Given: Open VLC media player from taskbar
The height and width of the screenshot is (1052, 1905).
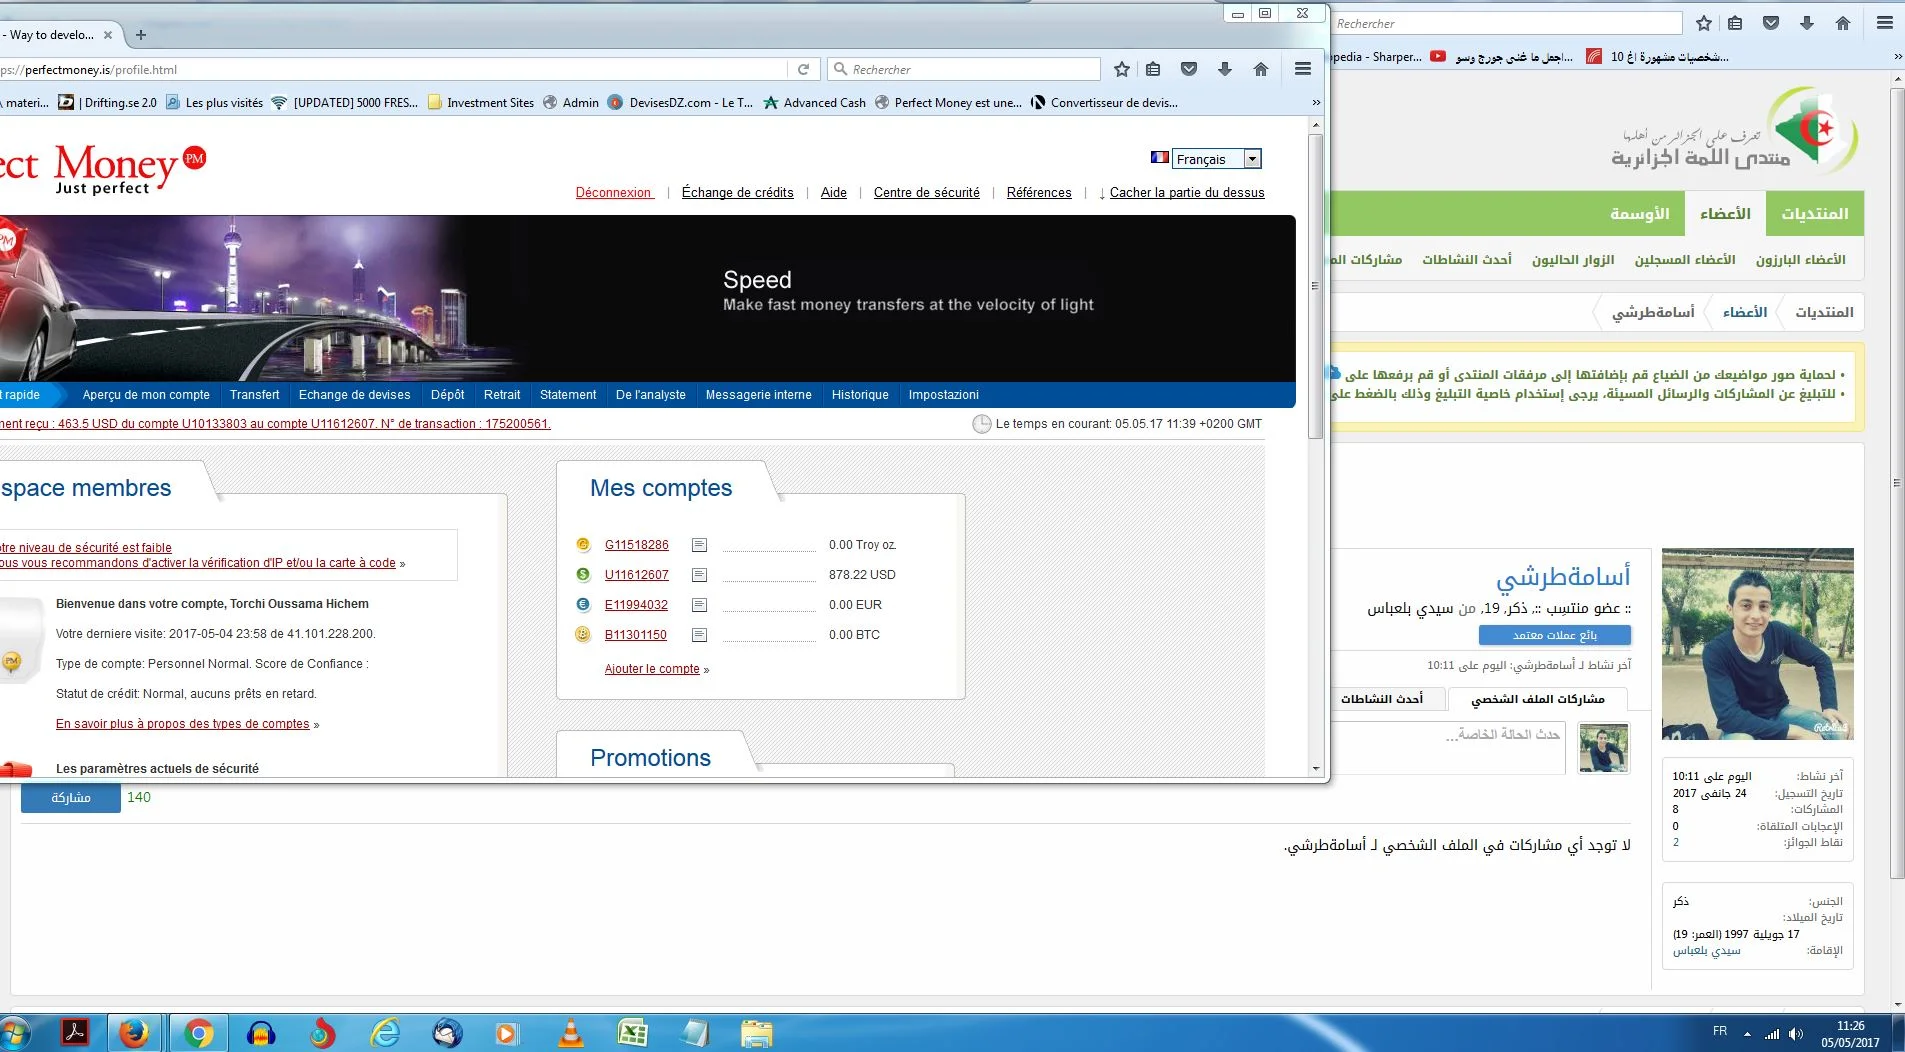Looking at the screenshot, I should pyautogui.click(x=570, y=1033).
